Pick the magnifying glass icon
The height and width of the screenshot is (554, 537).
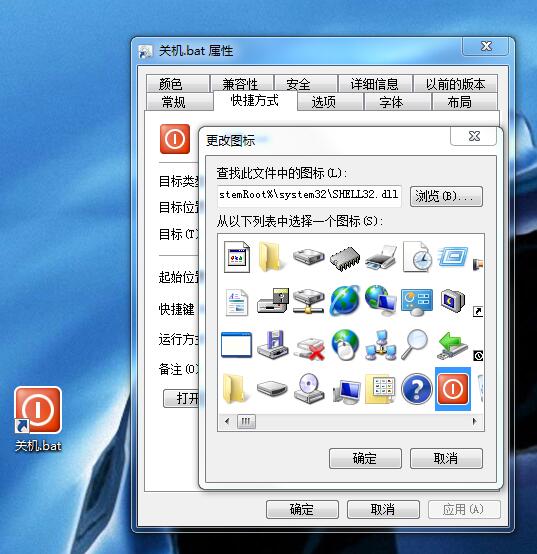414,344
